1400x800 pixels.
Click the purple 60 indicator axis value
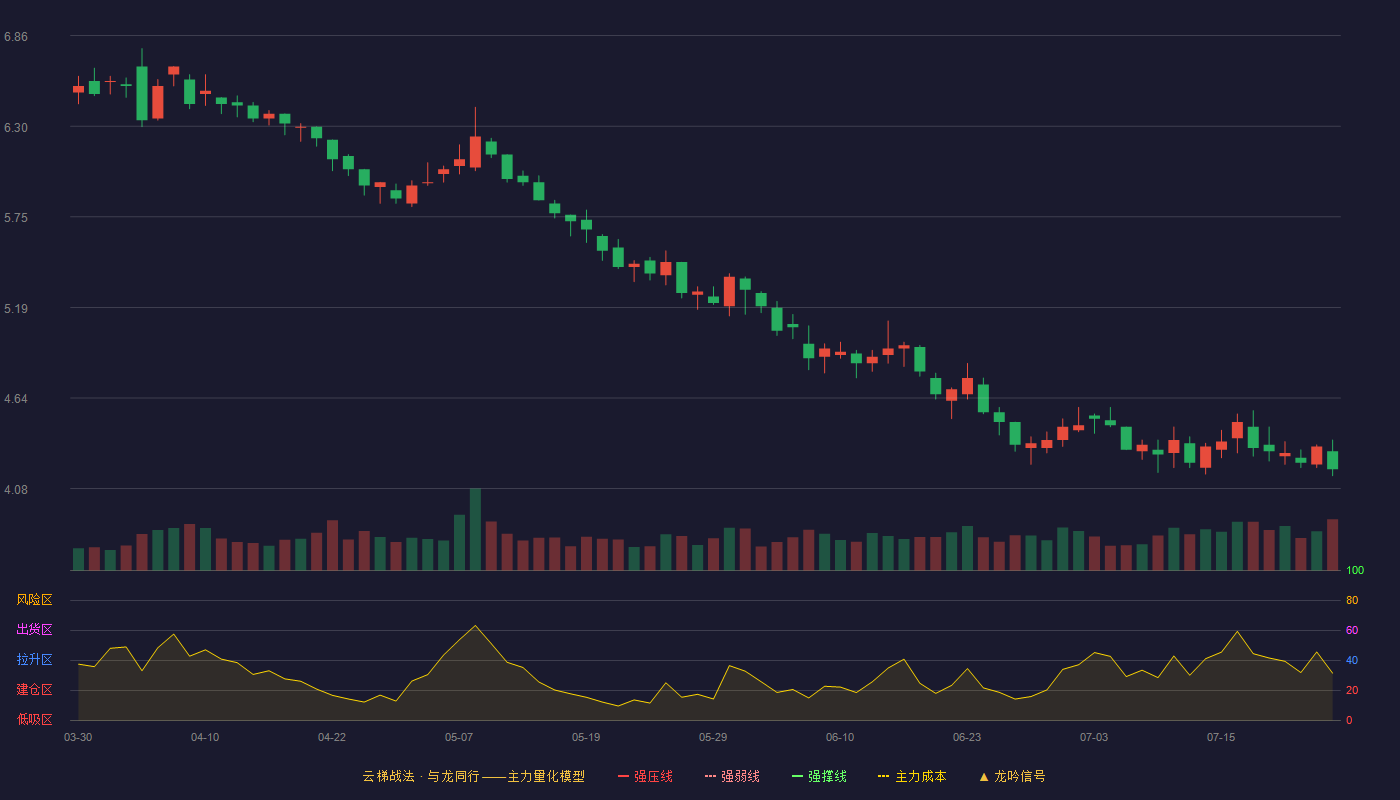[1352, 630]
